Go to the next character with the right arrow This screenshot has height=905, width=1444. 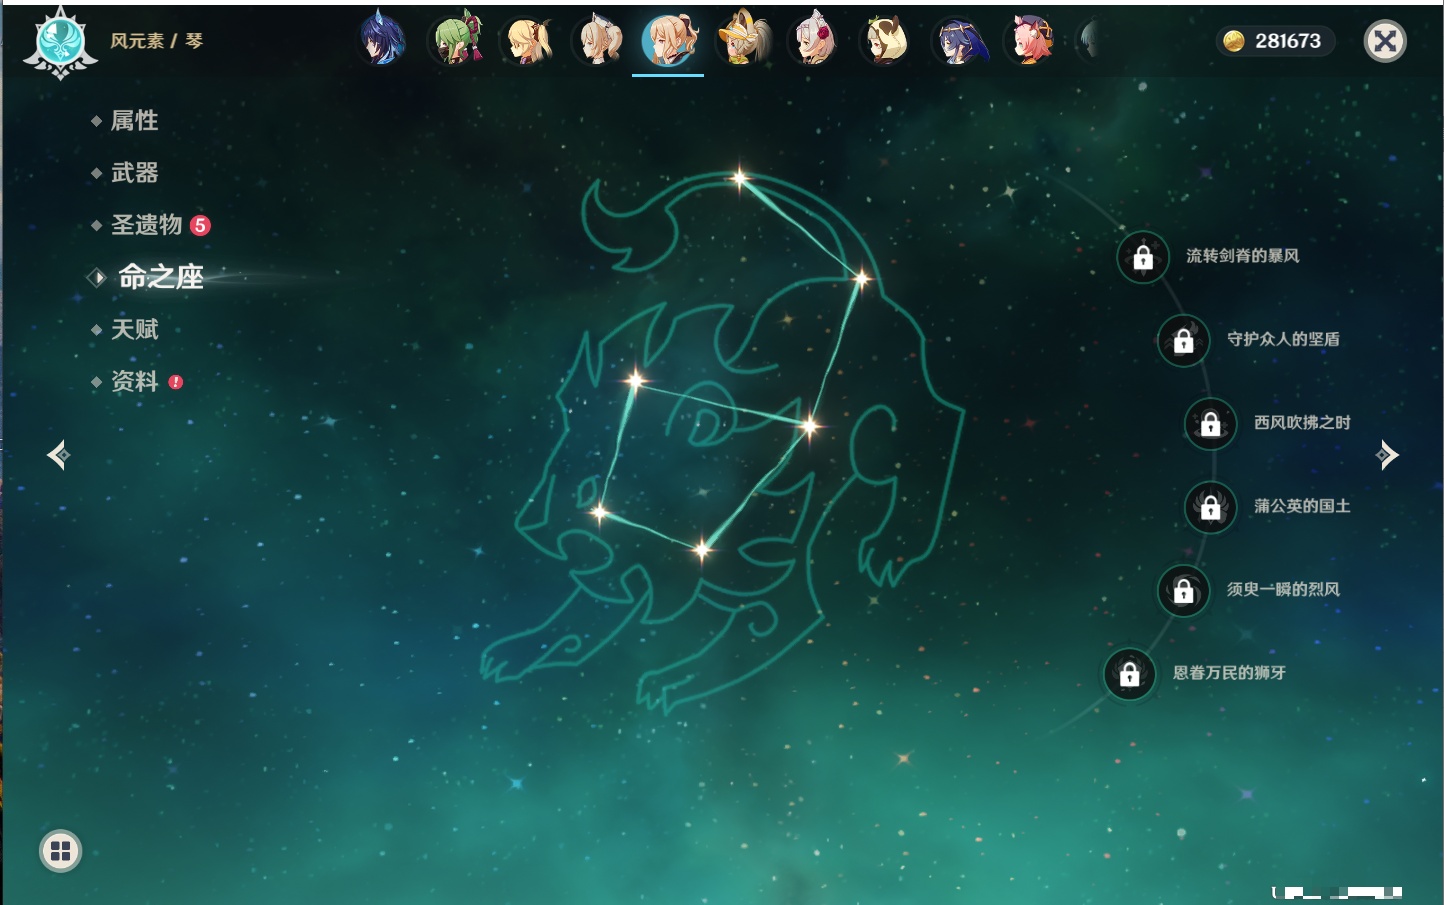(x=1387, y=455)
